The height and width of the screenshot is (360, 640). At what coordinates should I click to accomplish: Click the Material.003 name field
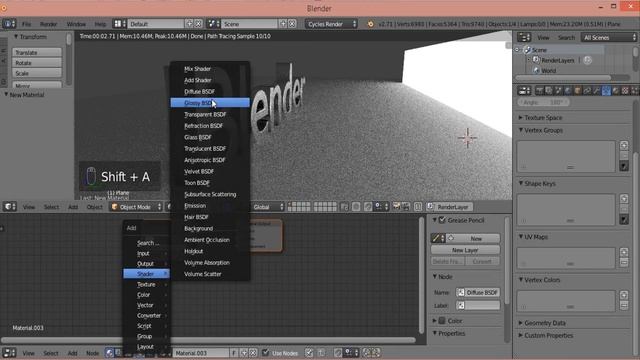tap(201, 353)
